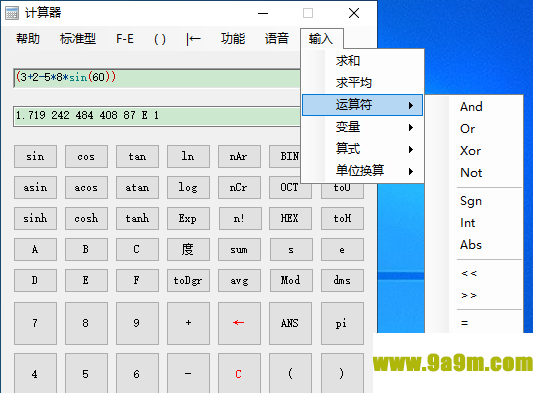Click the Mod button
The width and height of the screenshot is (533, 393).
coord(290,280)
